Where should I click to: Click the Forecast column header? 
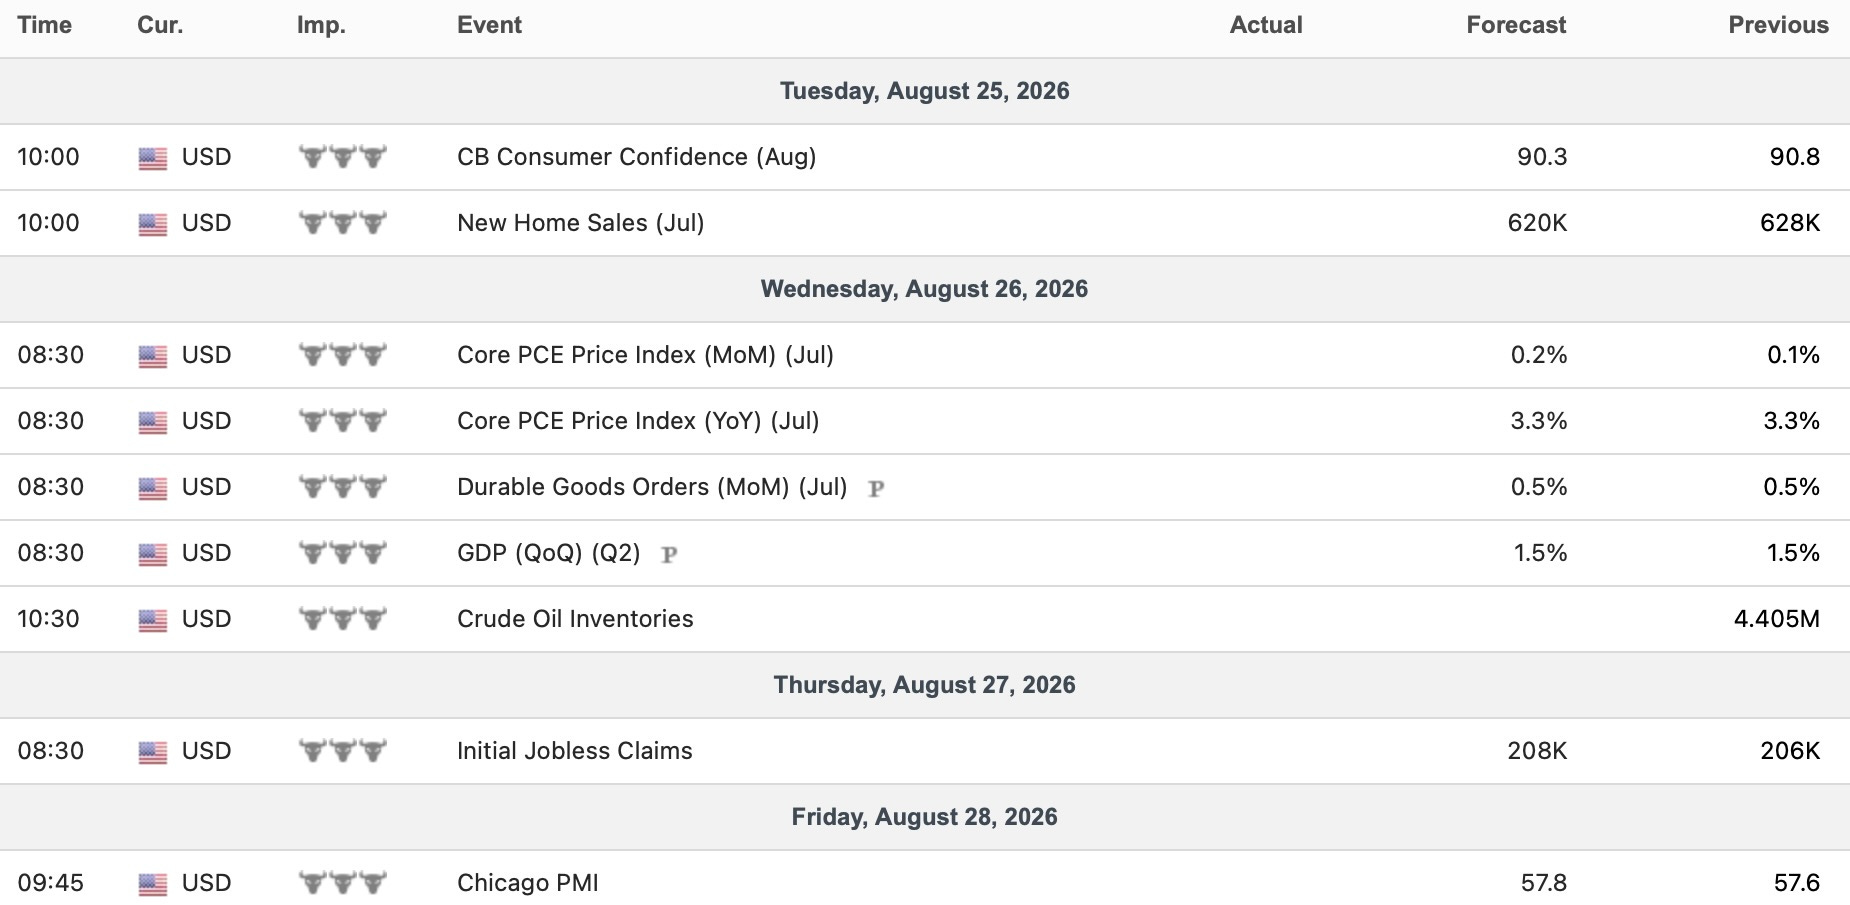tap(1516, 25)
